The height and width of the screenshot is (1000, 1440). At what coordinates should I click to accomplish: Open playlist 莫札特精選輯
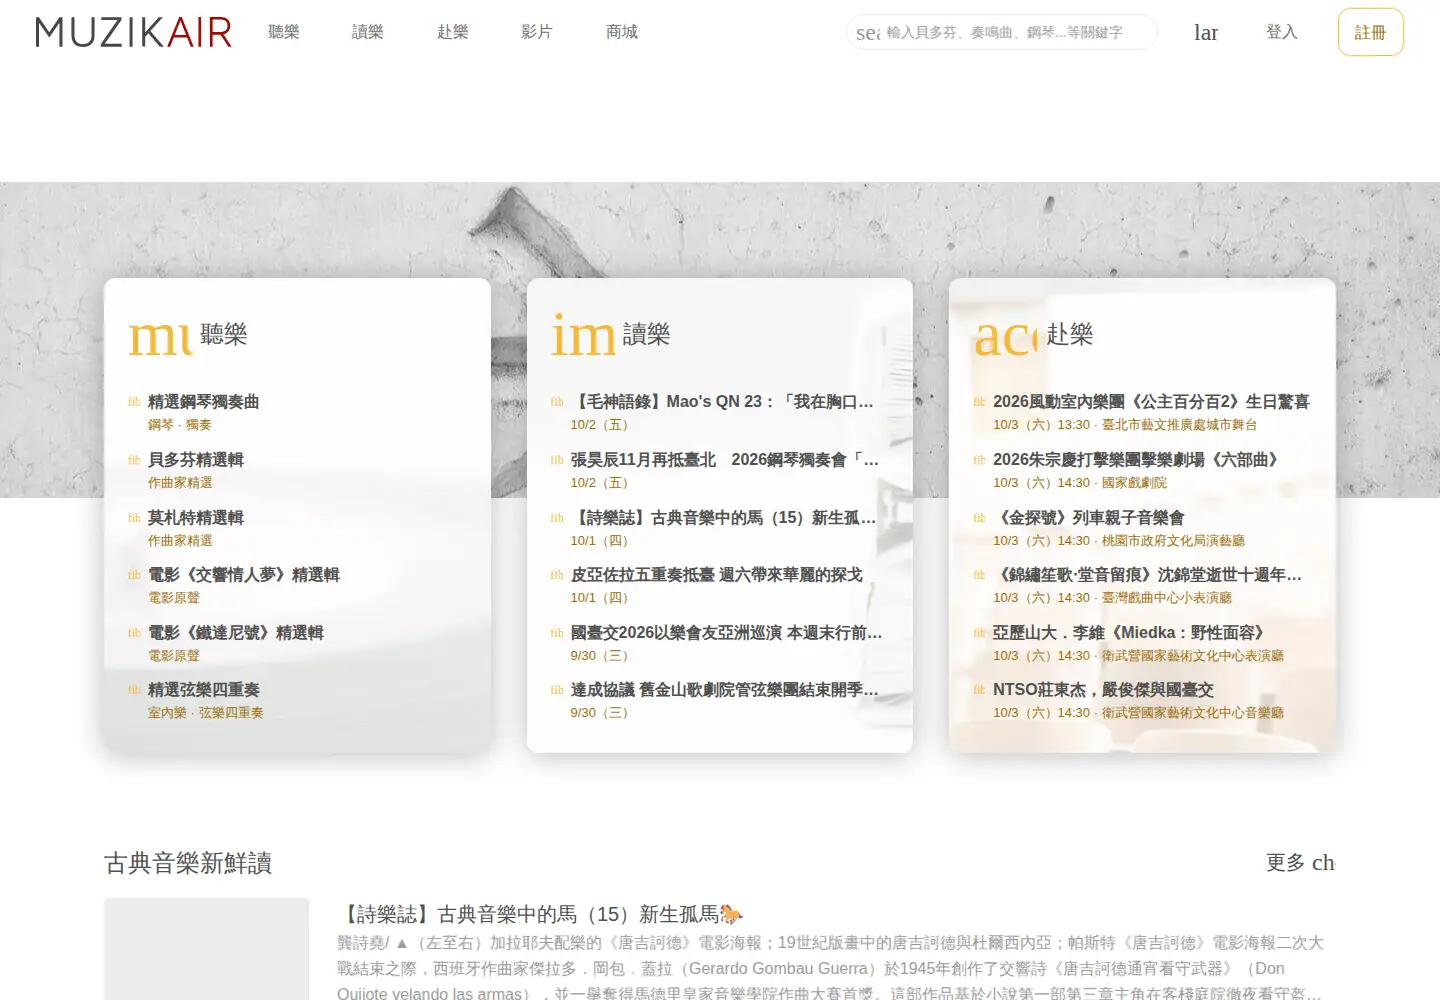coord(196,518)
